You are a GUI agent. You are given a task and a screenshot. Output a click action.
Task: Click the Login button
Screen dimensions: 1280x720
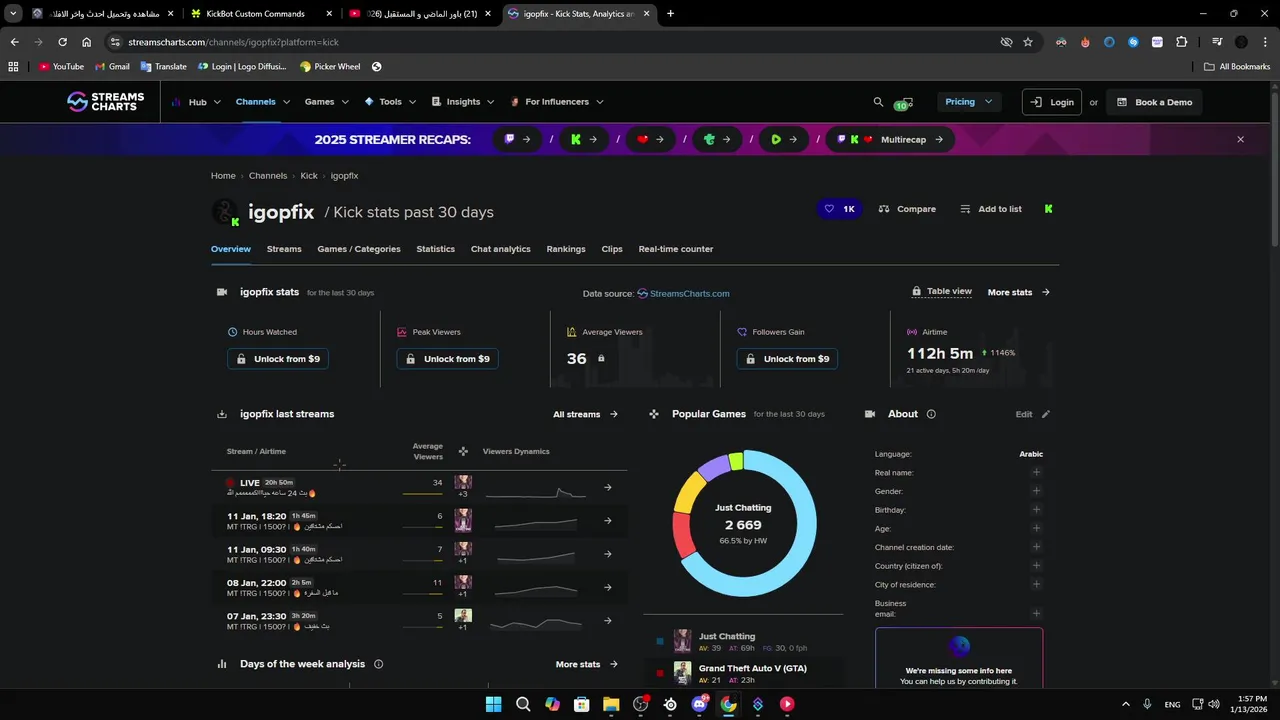(x=1052, y=102)
